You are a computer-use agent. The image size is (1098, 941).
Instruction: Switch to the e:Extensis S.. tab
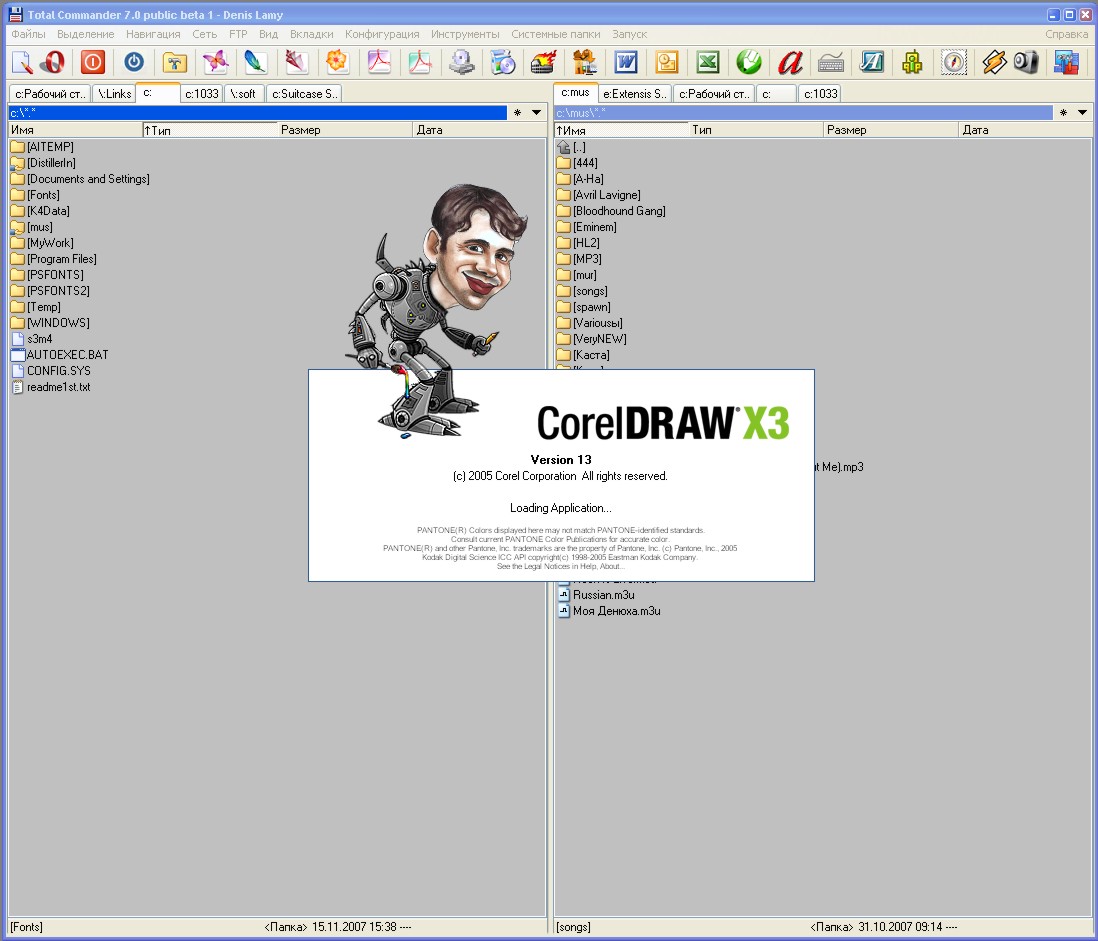634,94
